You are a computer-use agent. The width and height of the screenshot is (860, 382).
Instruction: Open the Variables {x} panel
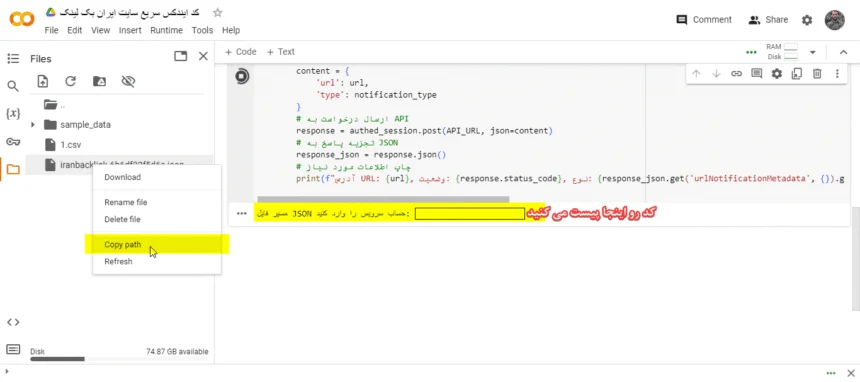(x=13, y=114)
